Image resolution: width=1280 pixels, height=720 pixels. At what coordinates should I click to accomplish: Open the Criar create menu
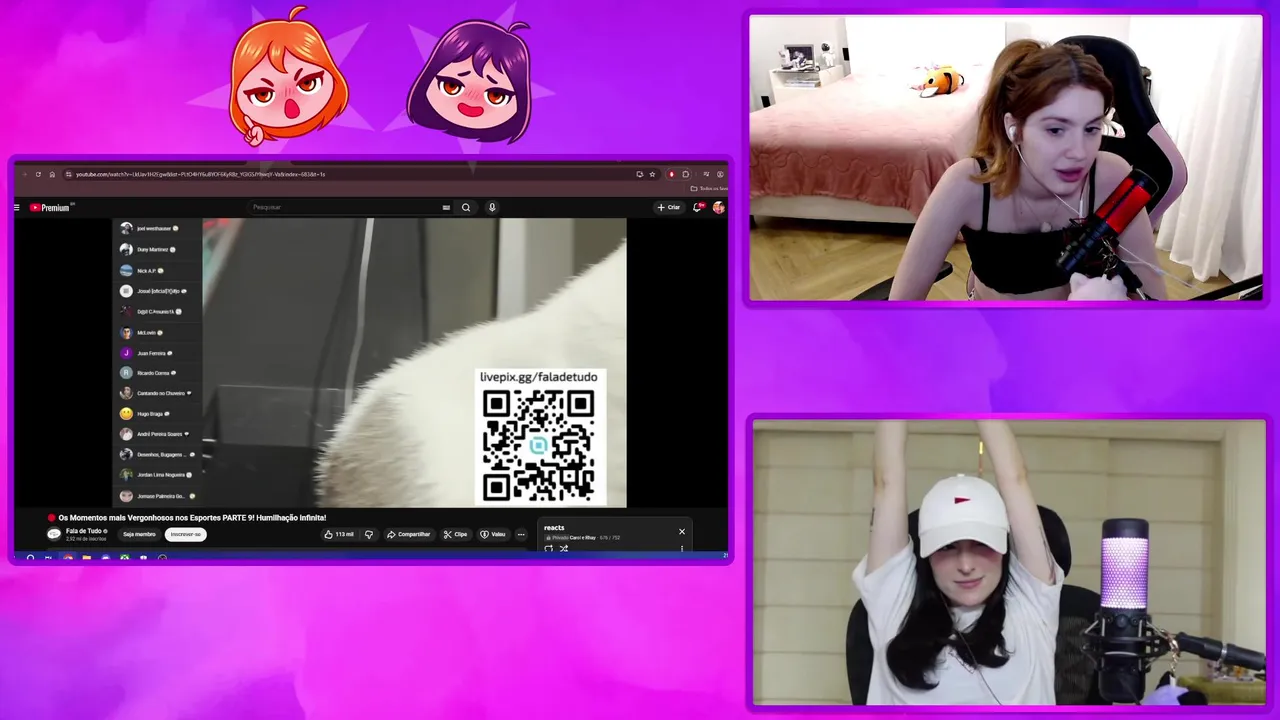pos(669,207)
